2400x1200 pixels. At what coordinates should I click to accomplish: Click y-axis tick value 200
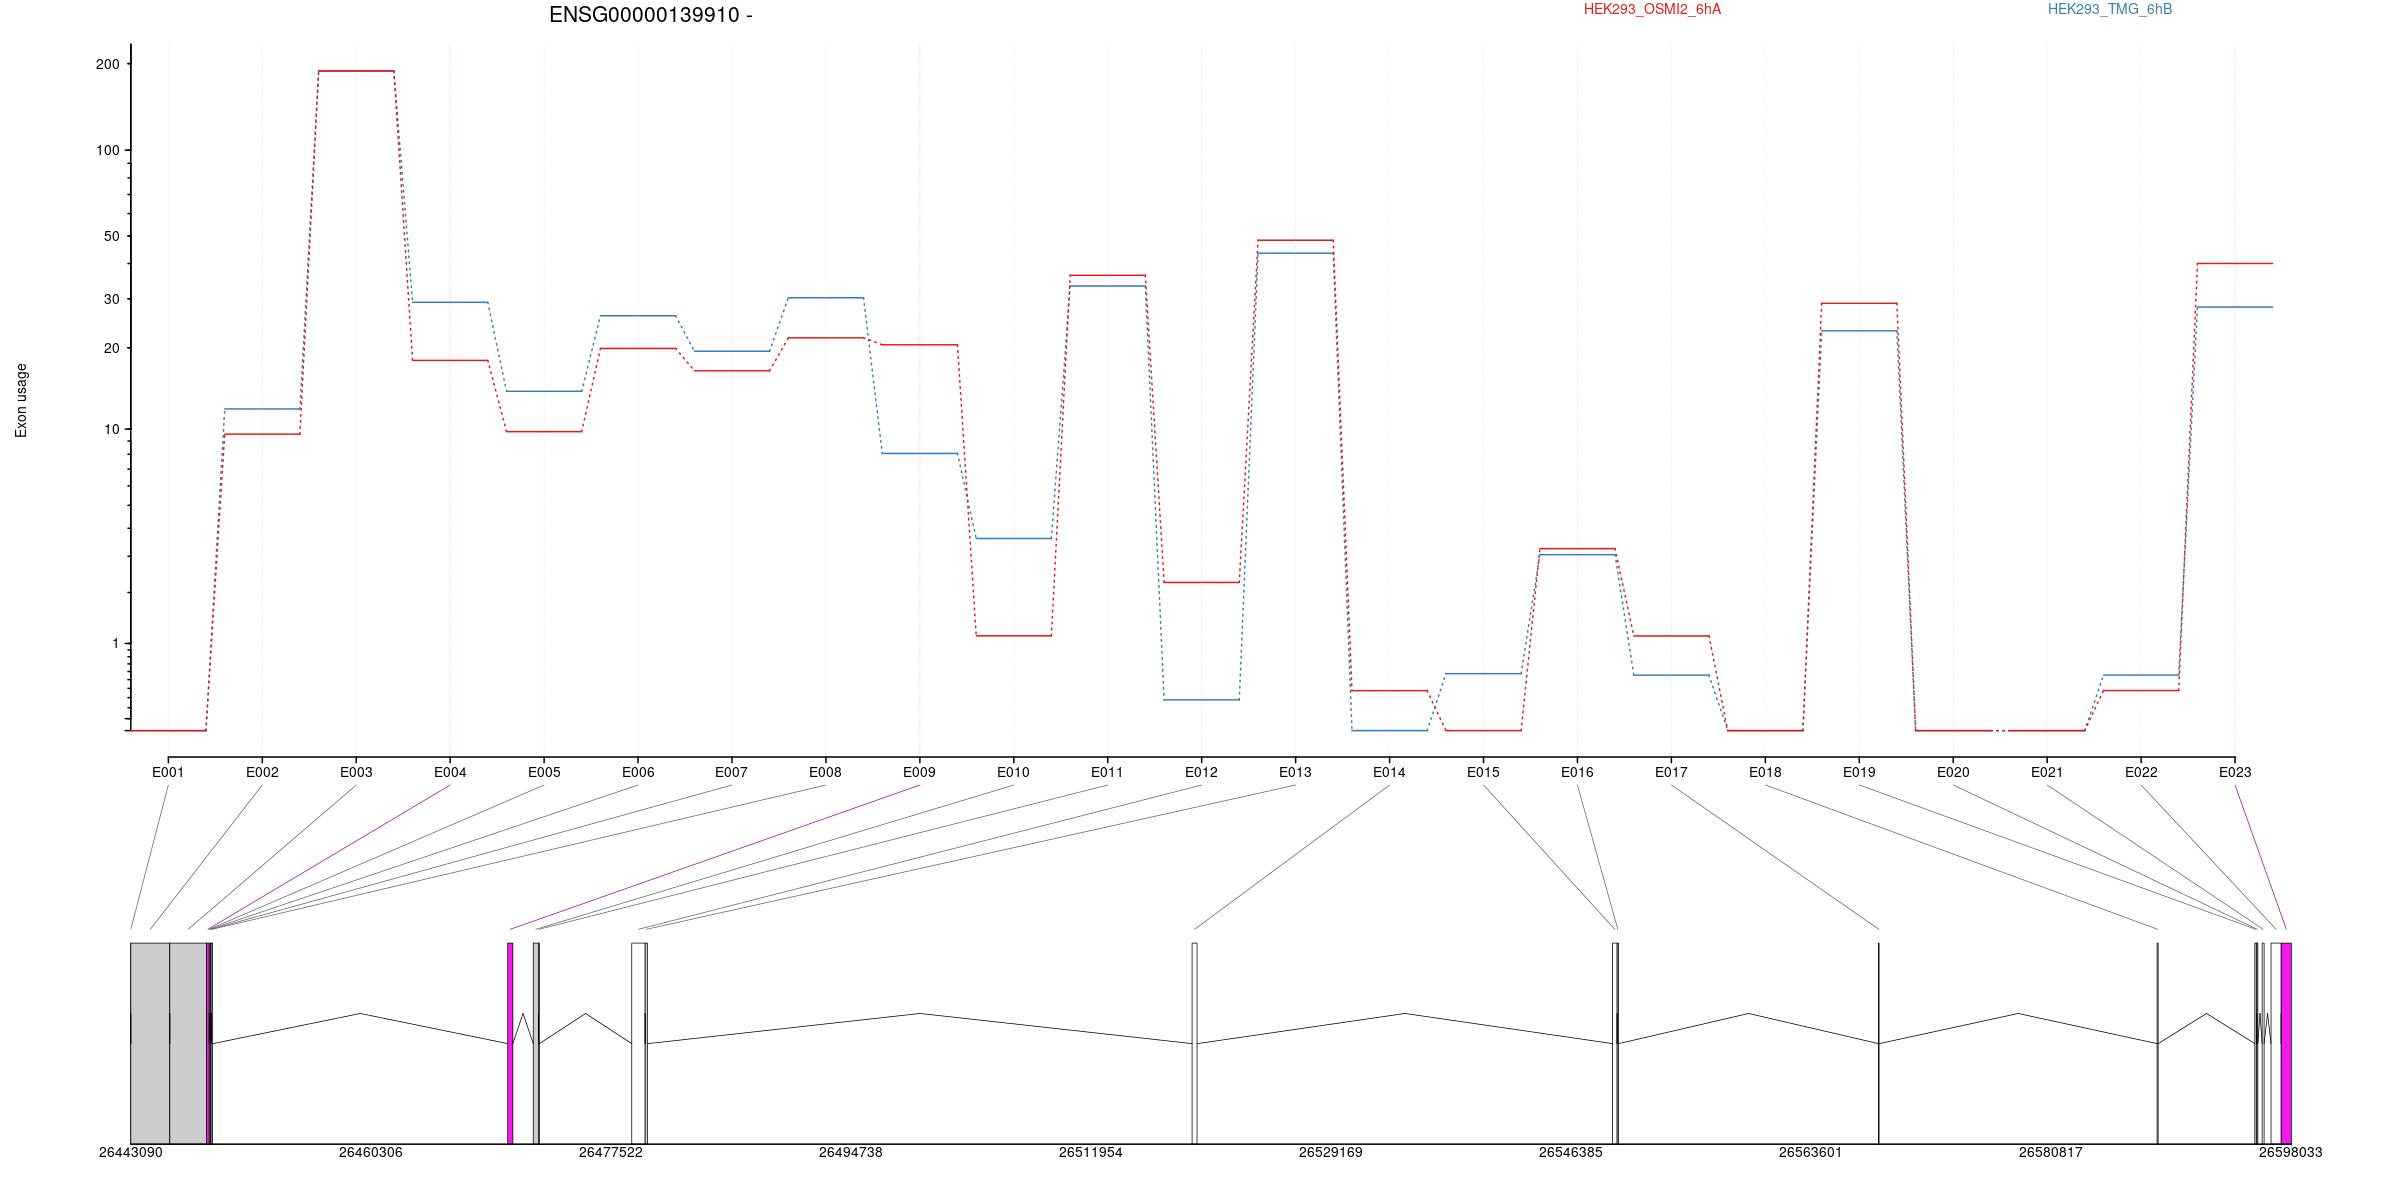point(107,64)
